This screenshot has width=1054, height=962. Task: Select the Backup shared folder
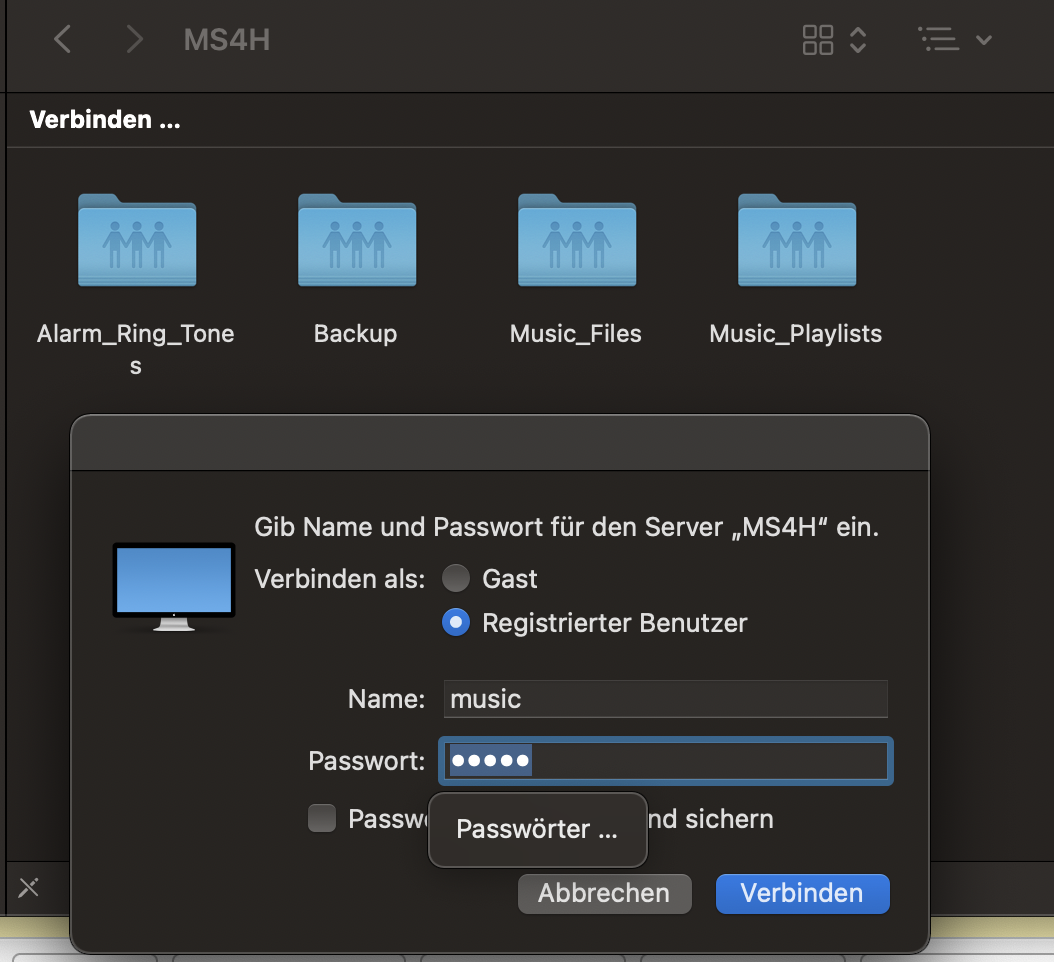356,242
